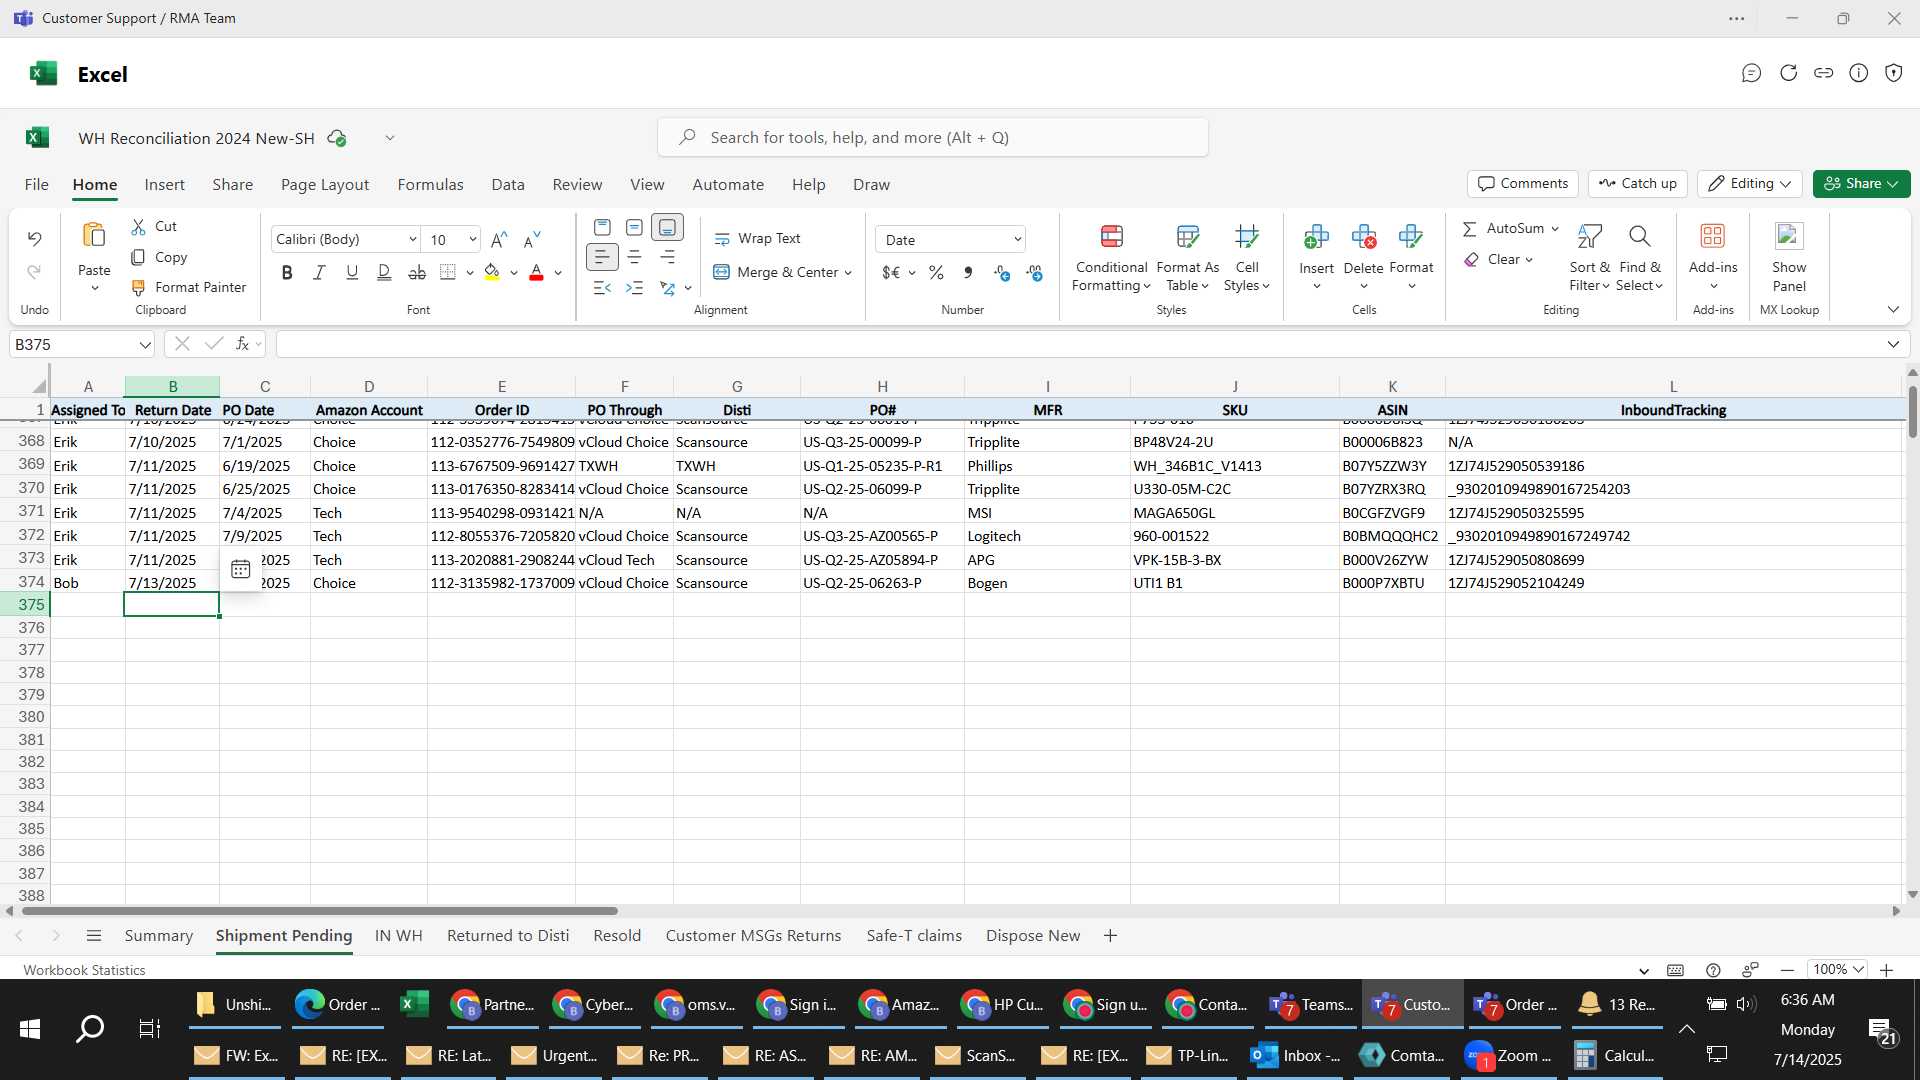Apply yellow fill color swatch

(491, 273)
